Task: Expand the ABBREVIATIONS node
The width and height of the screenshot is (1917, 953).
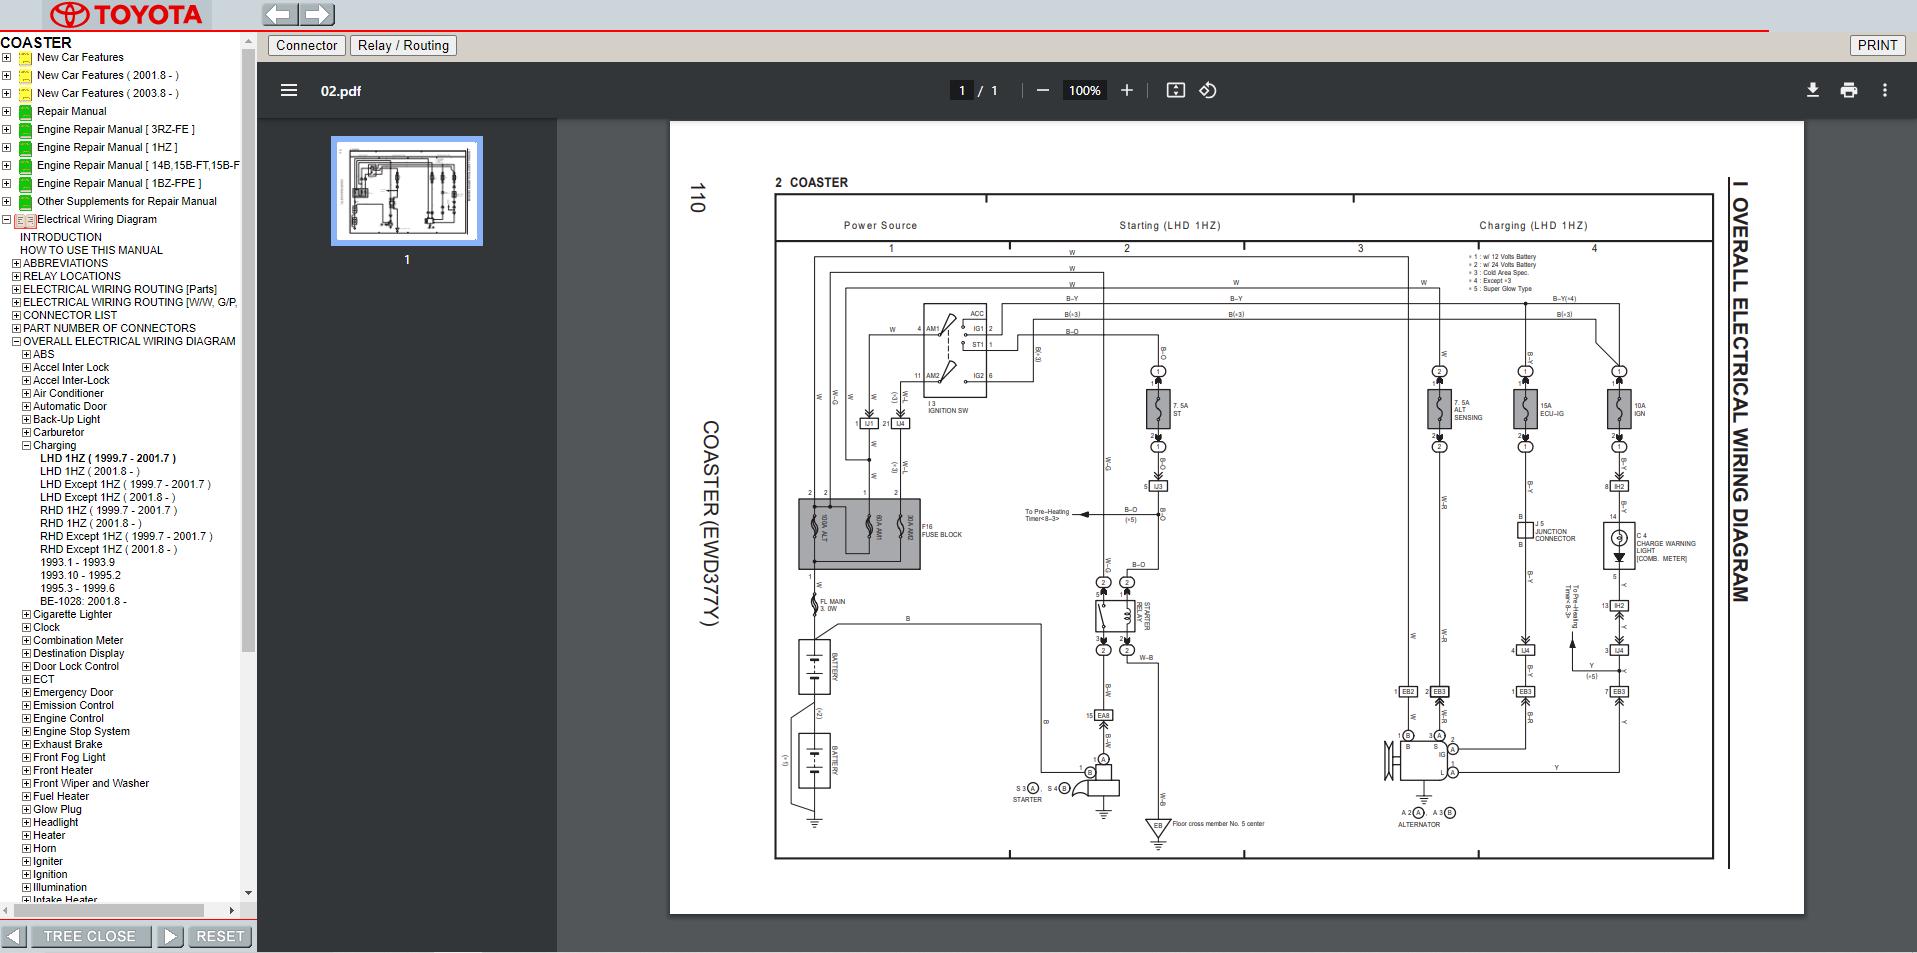Action: click(16, 264)
